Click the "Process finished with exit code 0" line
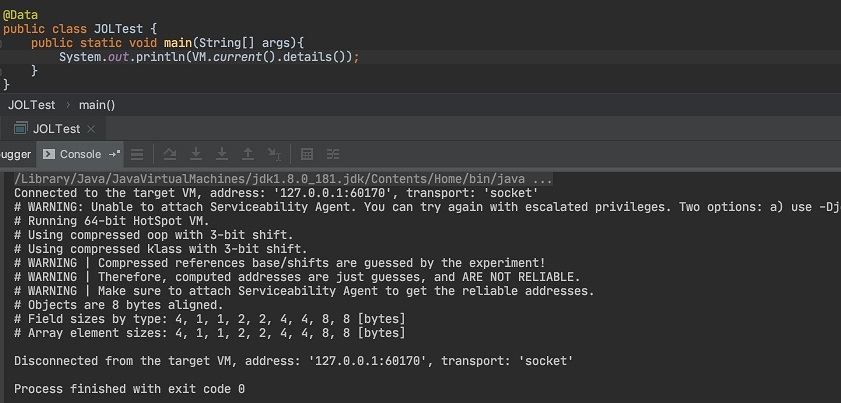 130,388
